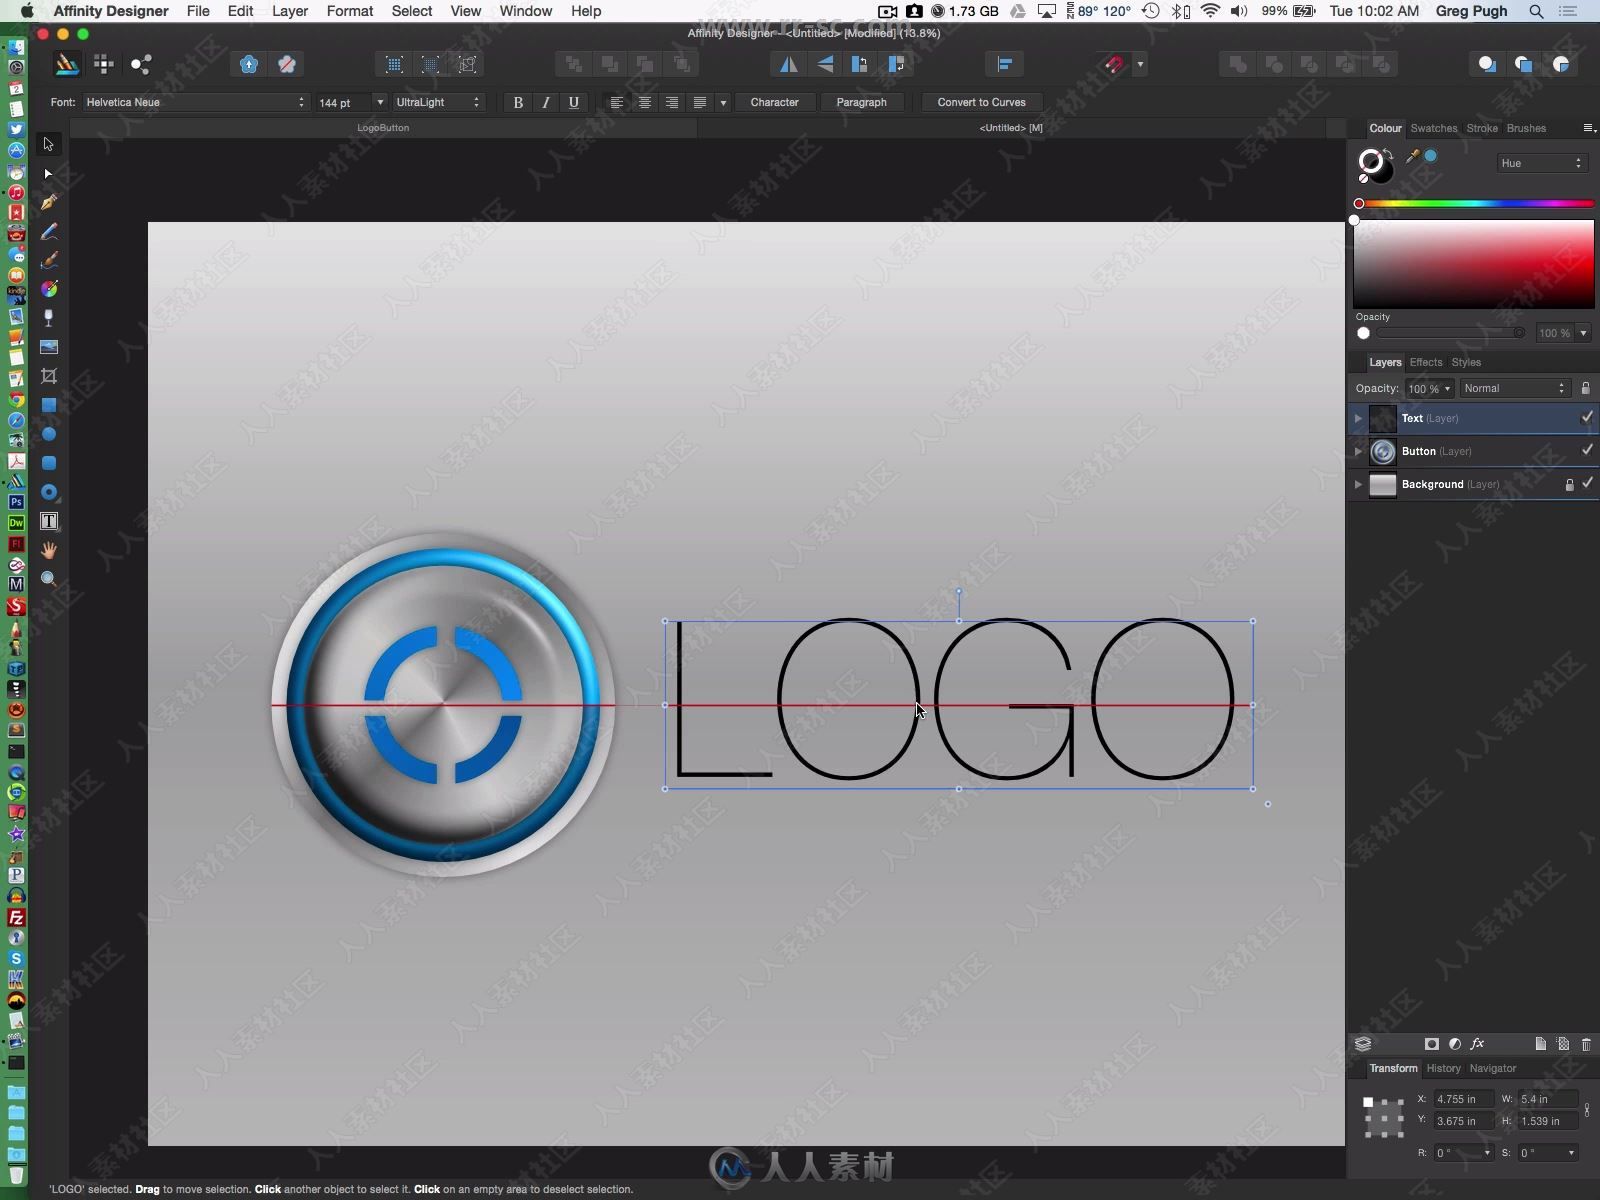
Task: Select the Fill (gradient) tool
Action: [48, 290]
